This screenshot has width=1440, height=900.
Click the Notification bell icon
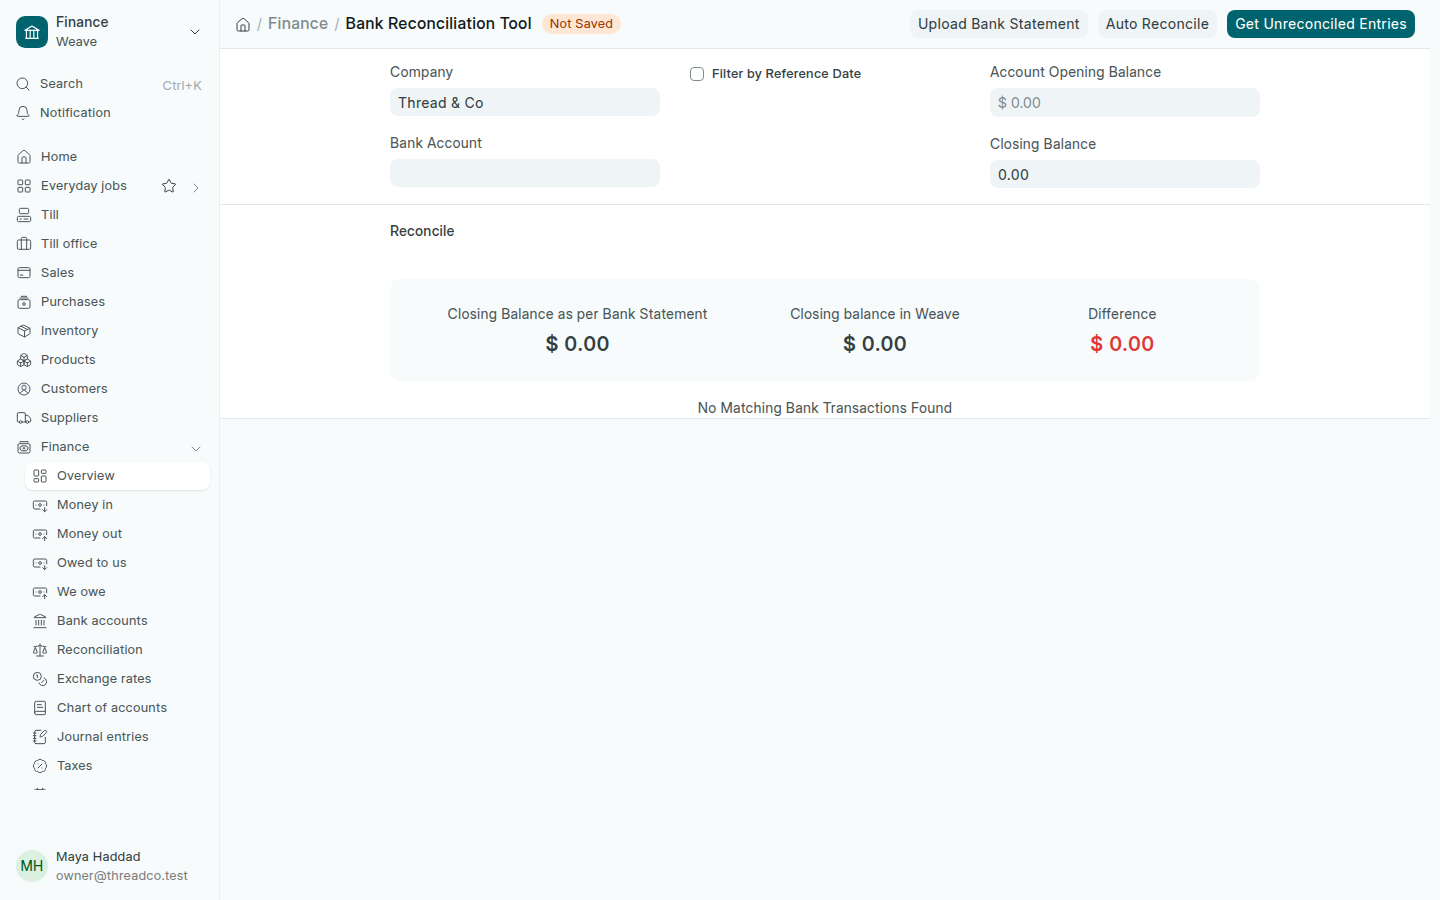point(23,113)
